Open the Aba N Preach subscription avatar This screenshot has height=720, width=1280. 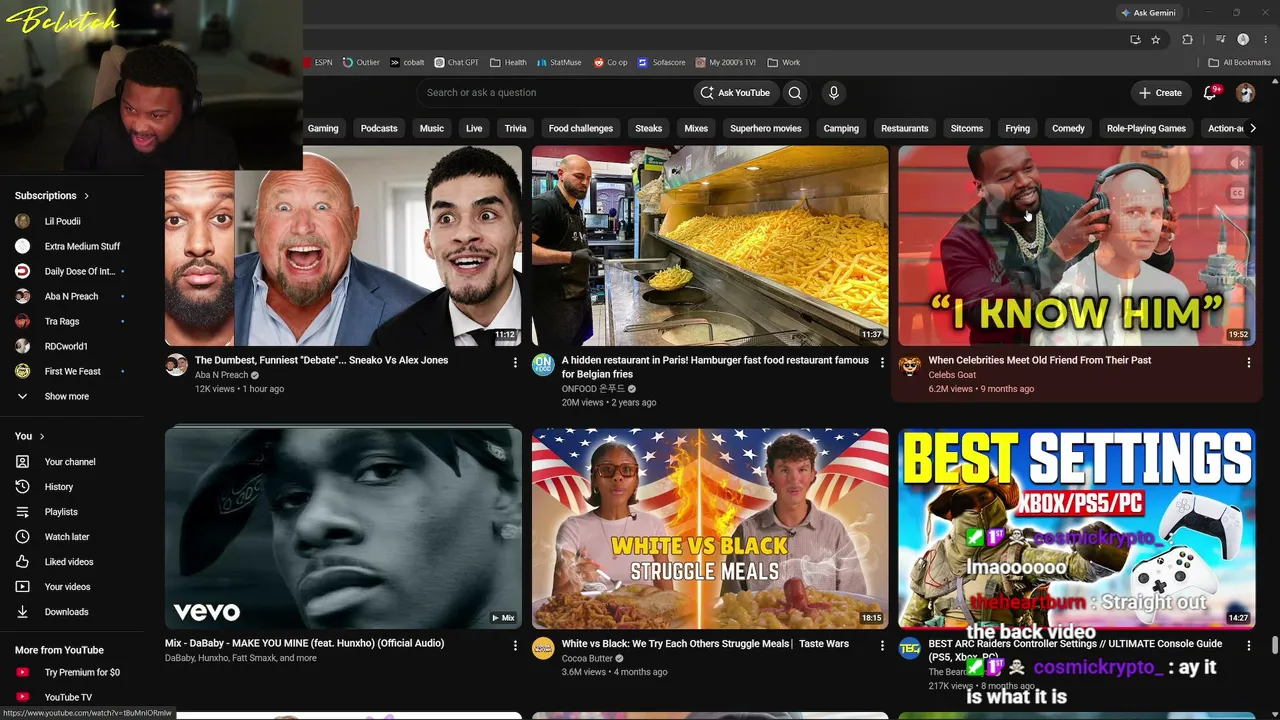[22, 296]
